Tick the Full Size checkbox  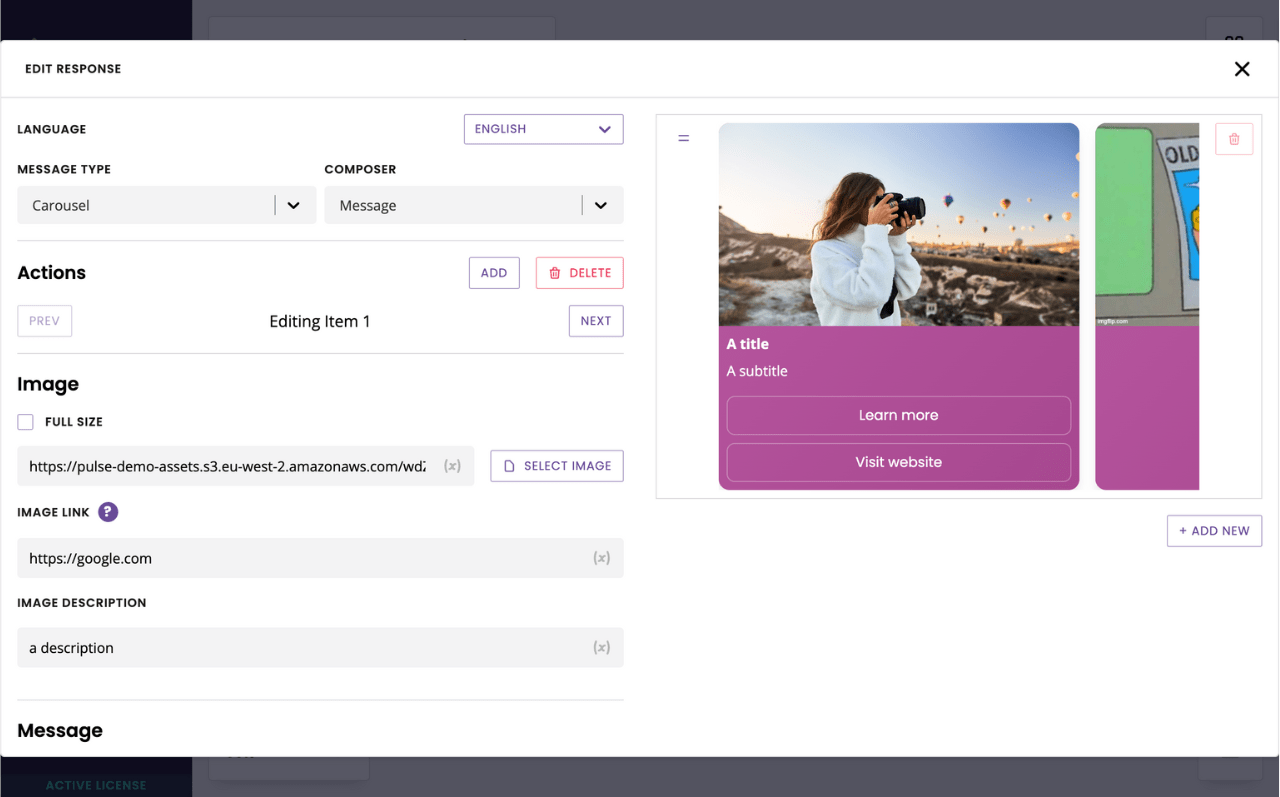(x=26, y=422)
